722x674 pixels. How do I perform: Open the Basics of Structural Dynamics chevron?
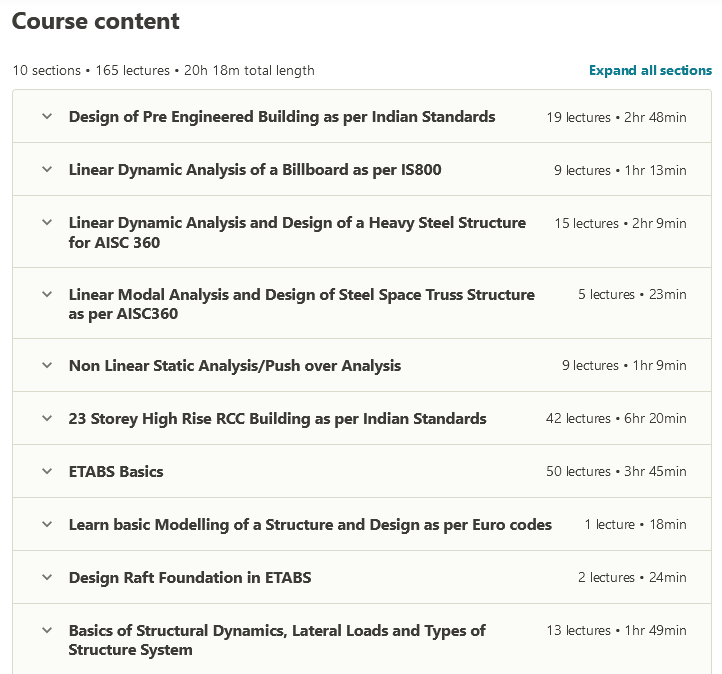[46, 630]
